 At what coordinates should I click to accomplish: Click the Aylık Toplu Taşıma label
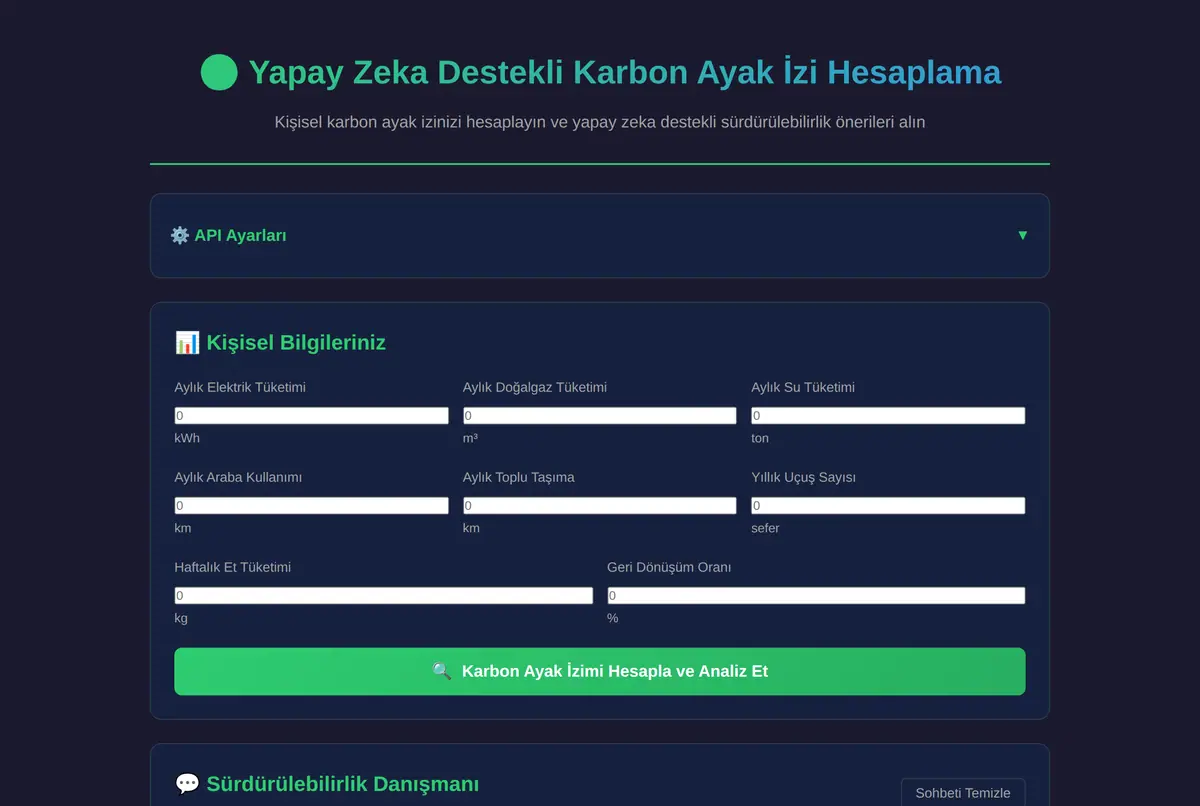[x=519, y=478]
